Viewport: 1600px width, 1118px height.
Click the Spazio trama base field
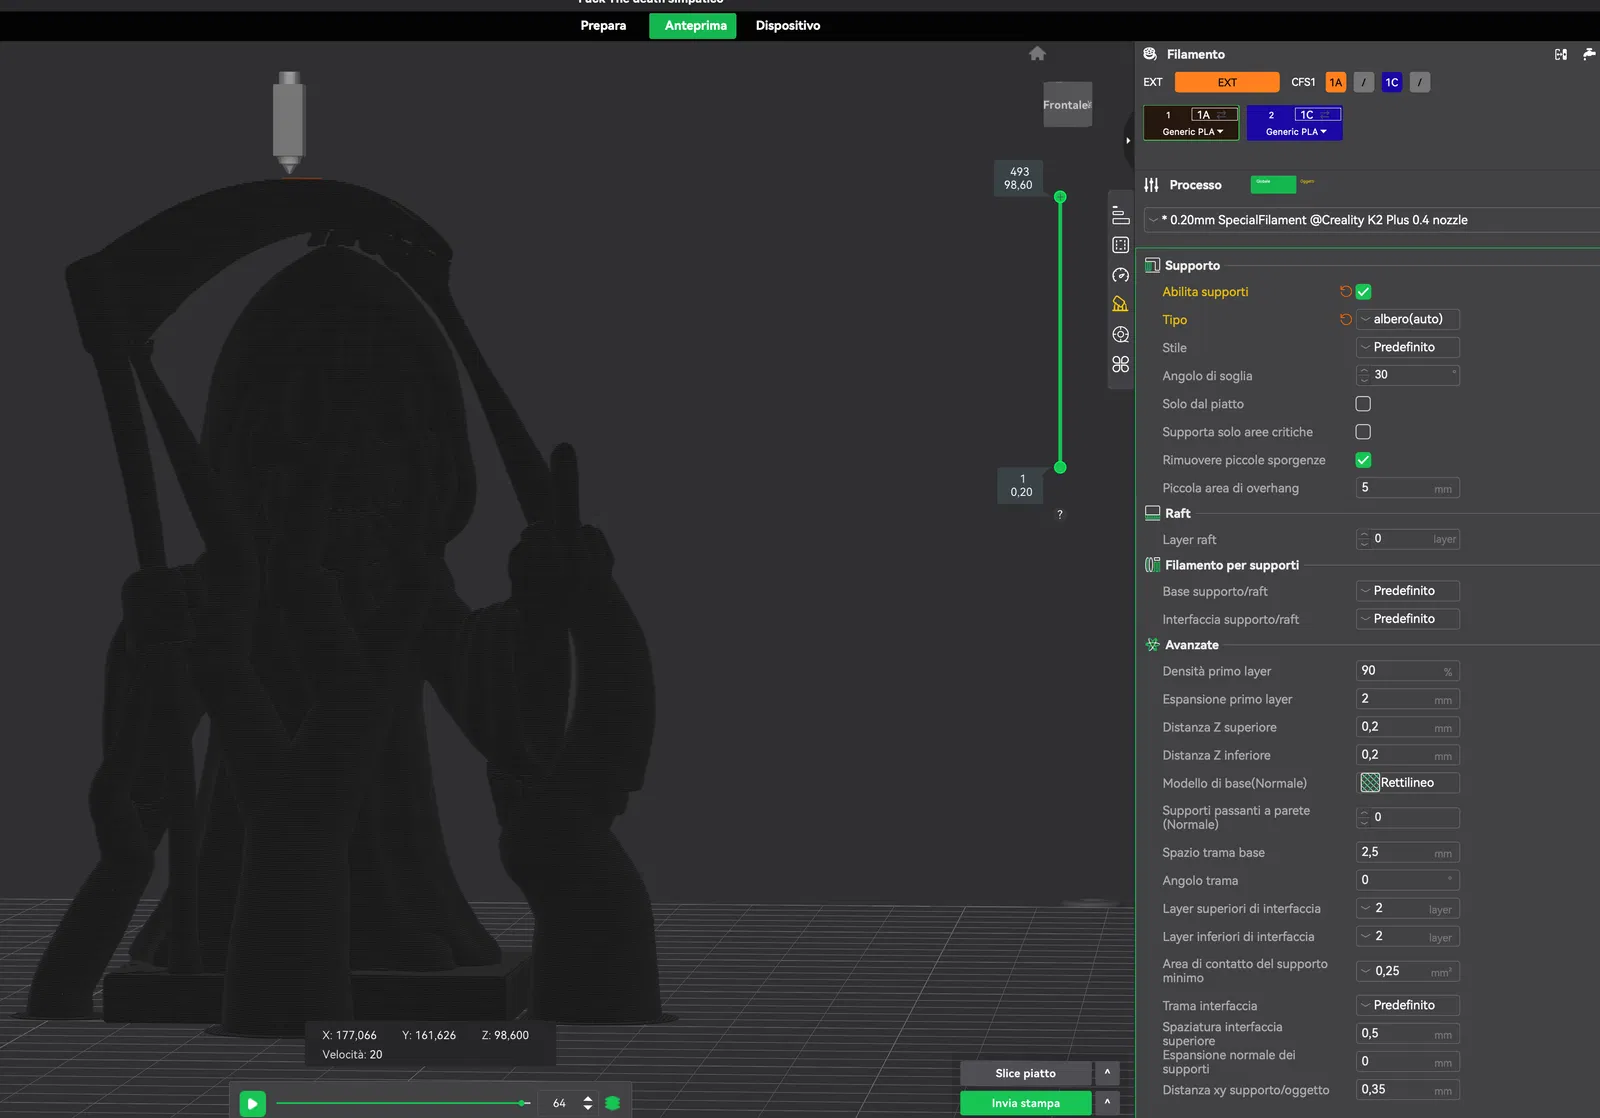click(x=1407, y=853)
